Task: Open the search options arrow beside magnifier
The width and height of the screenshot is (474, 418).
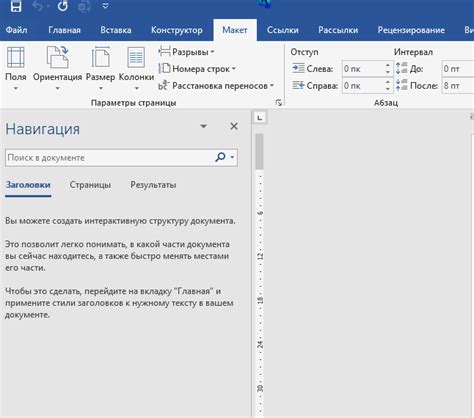Action: click(x=232, y=157)
